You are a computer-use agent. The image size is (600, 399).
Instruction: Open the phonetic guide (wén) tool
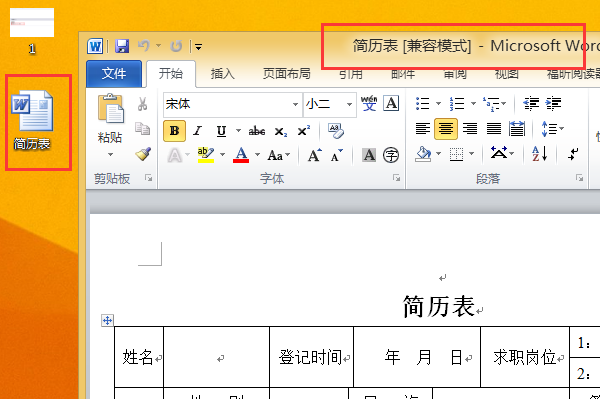[369, 103]
